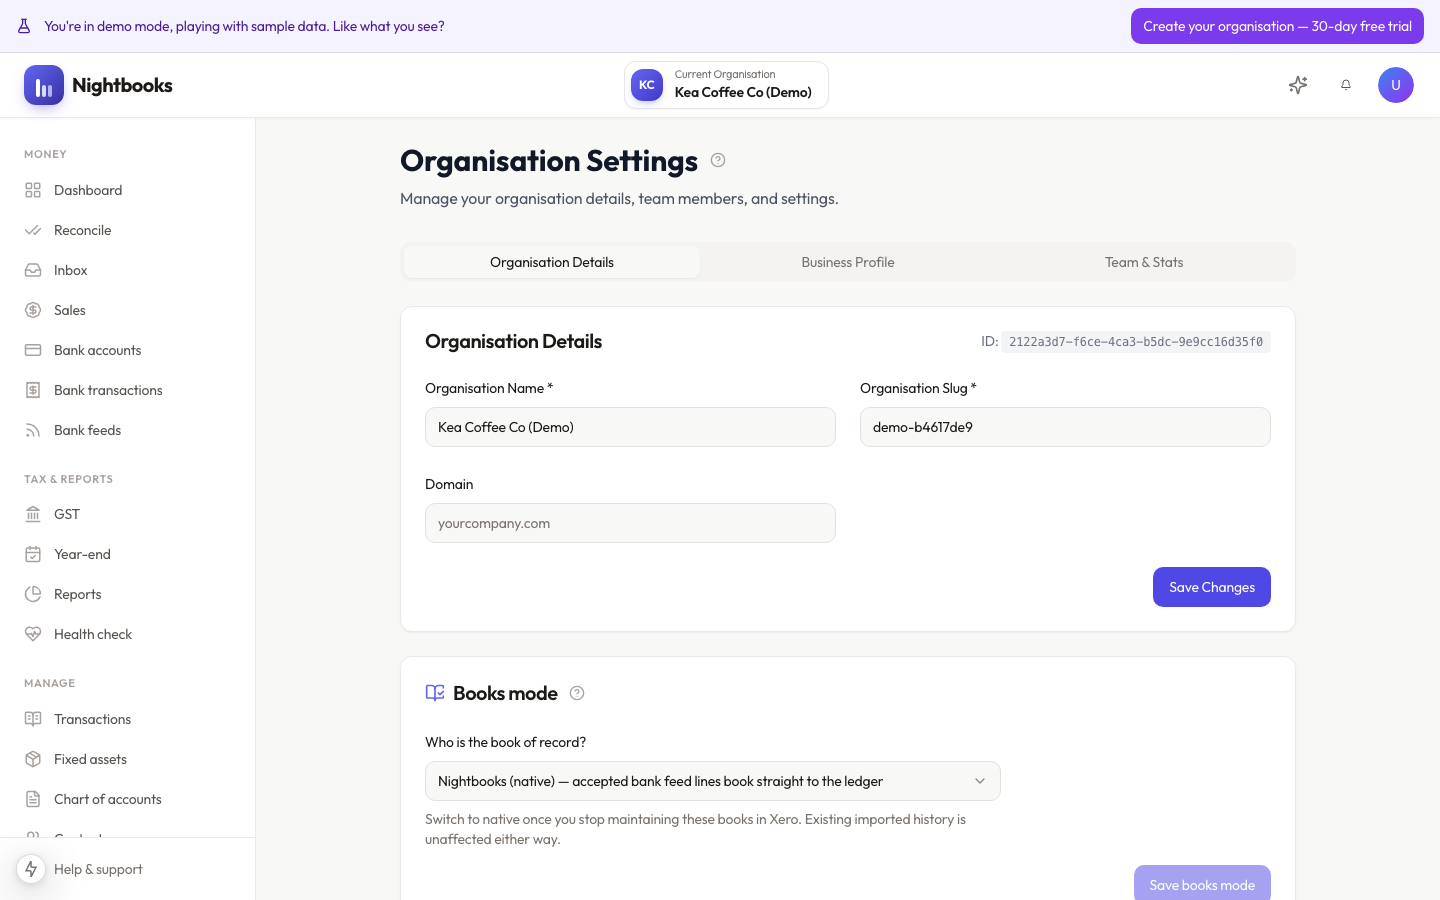Open Help & support link
This screenshot has width=1440, height=900.
point(98,869)
